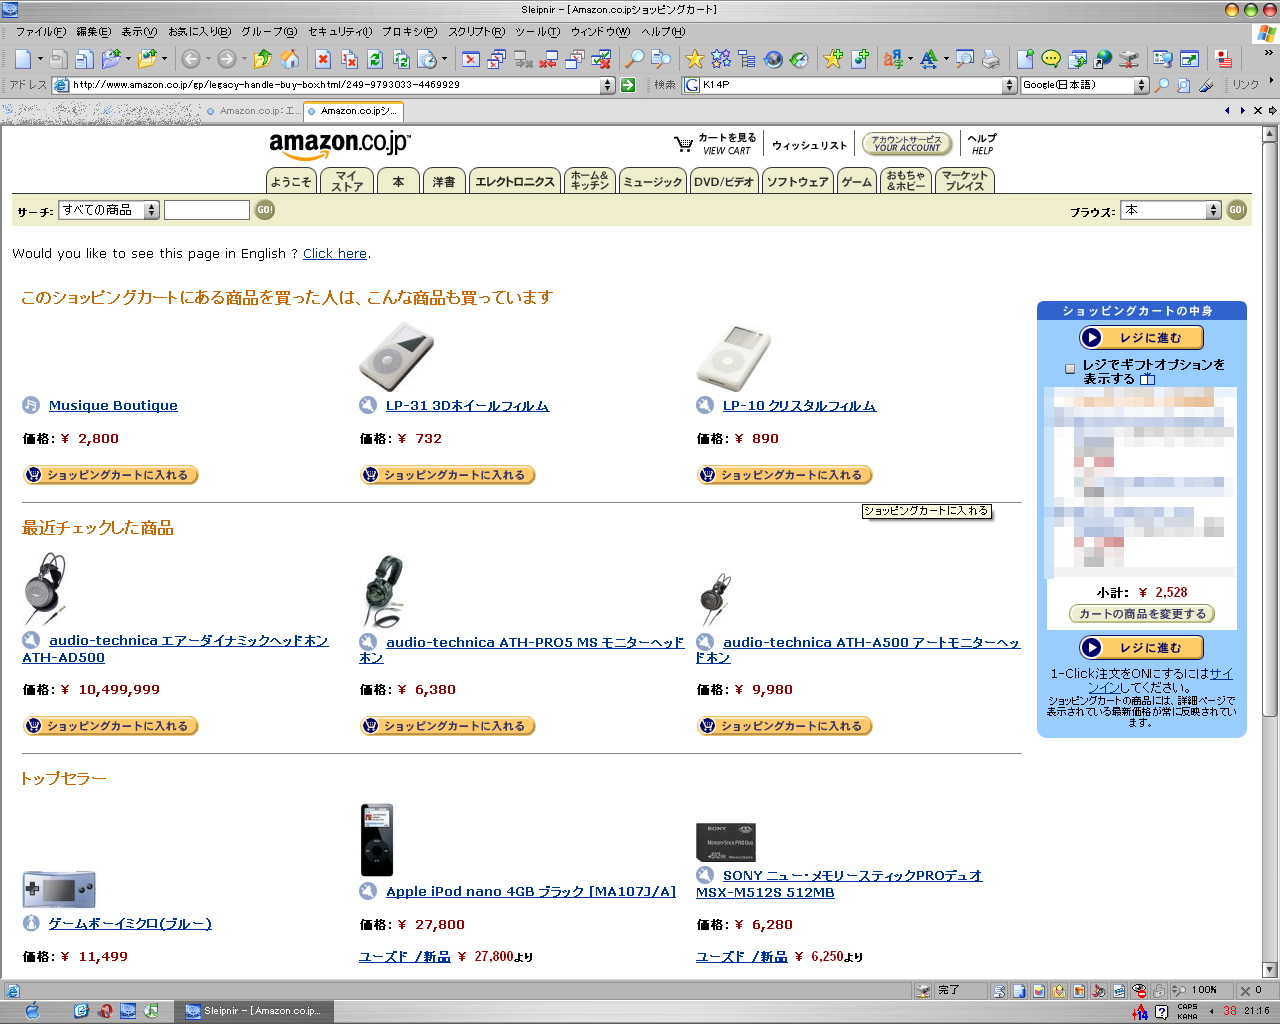
Task: Enable the gift options checkbox in the cart panel
Action: [1070, 368]
